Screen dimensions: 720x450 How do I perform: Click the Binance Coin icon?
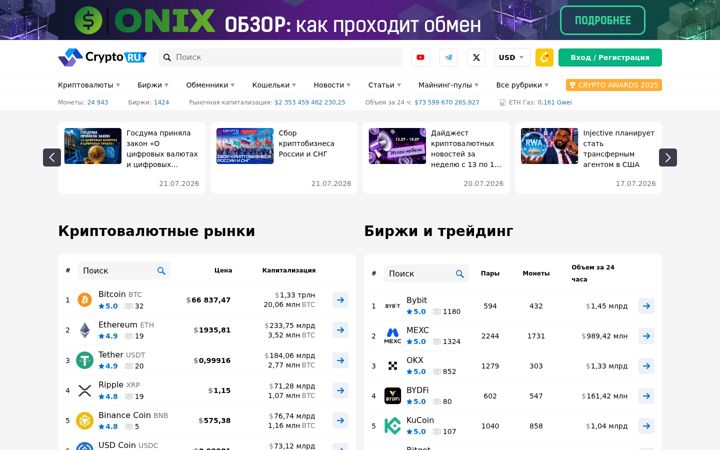[x=84, y=421]
